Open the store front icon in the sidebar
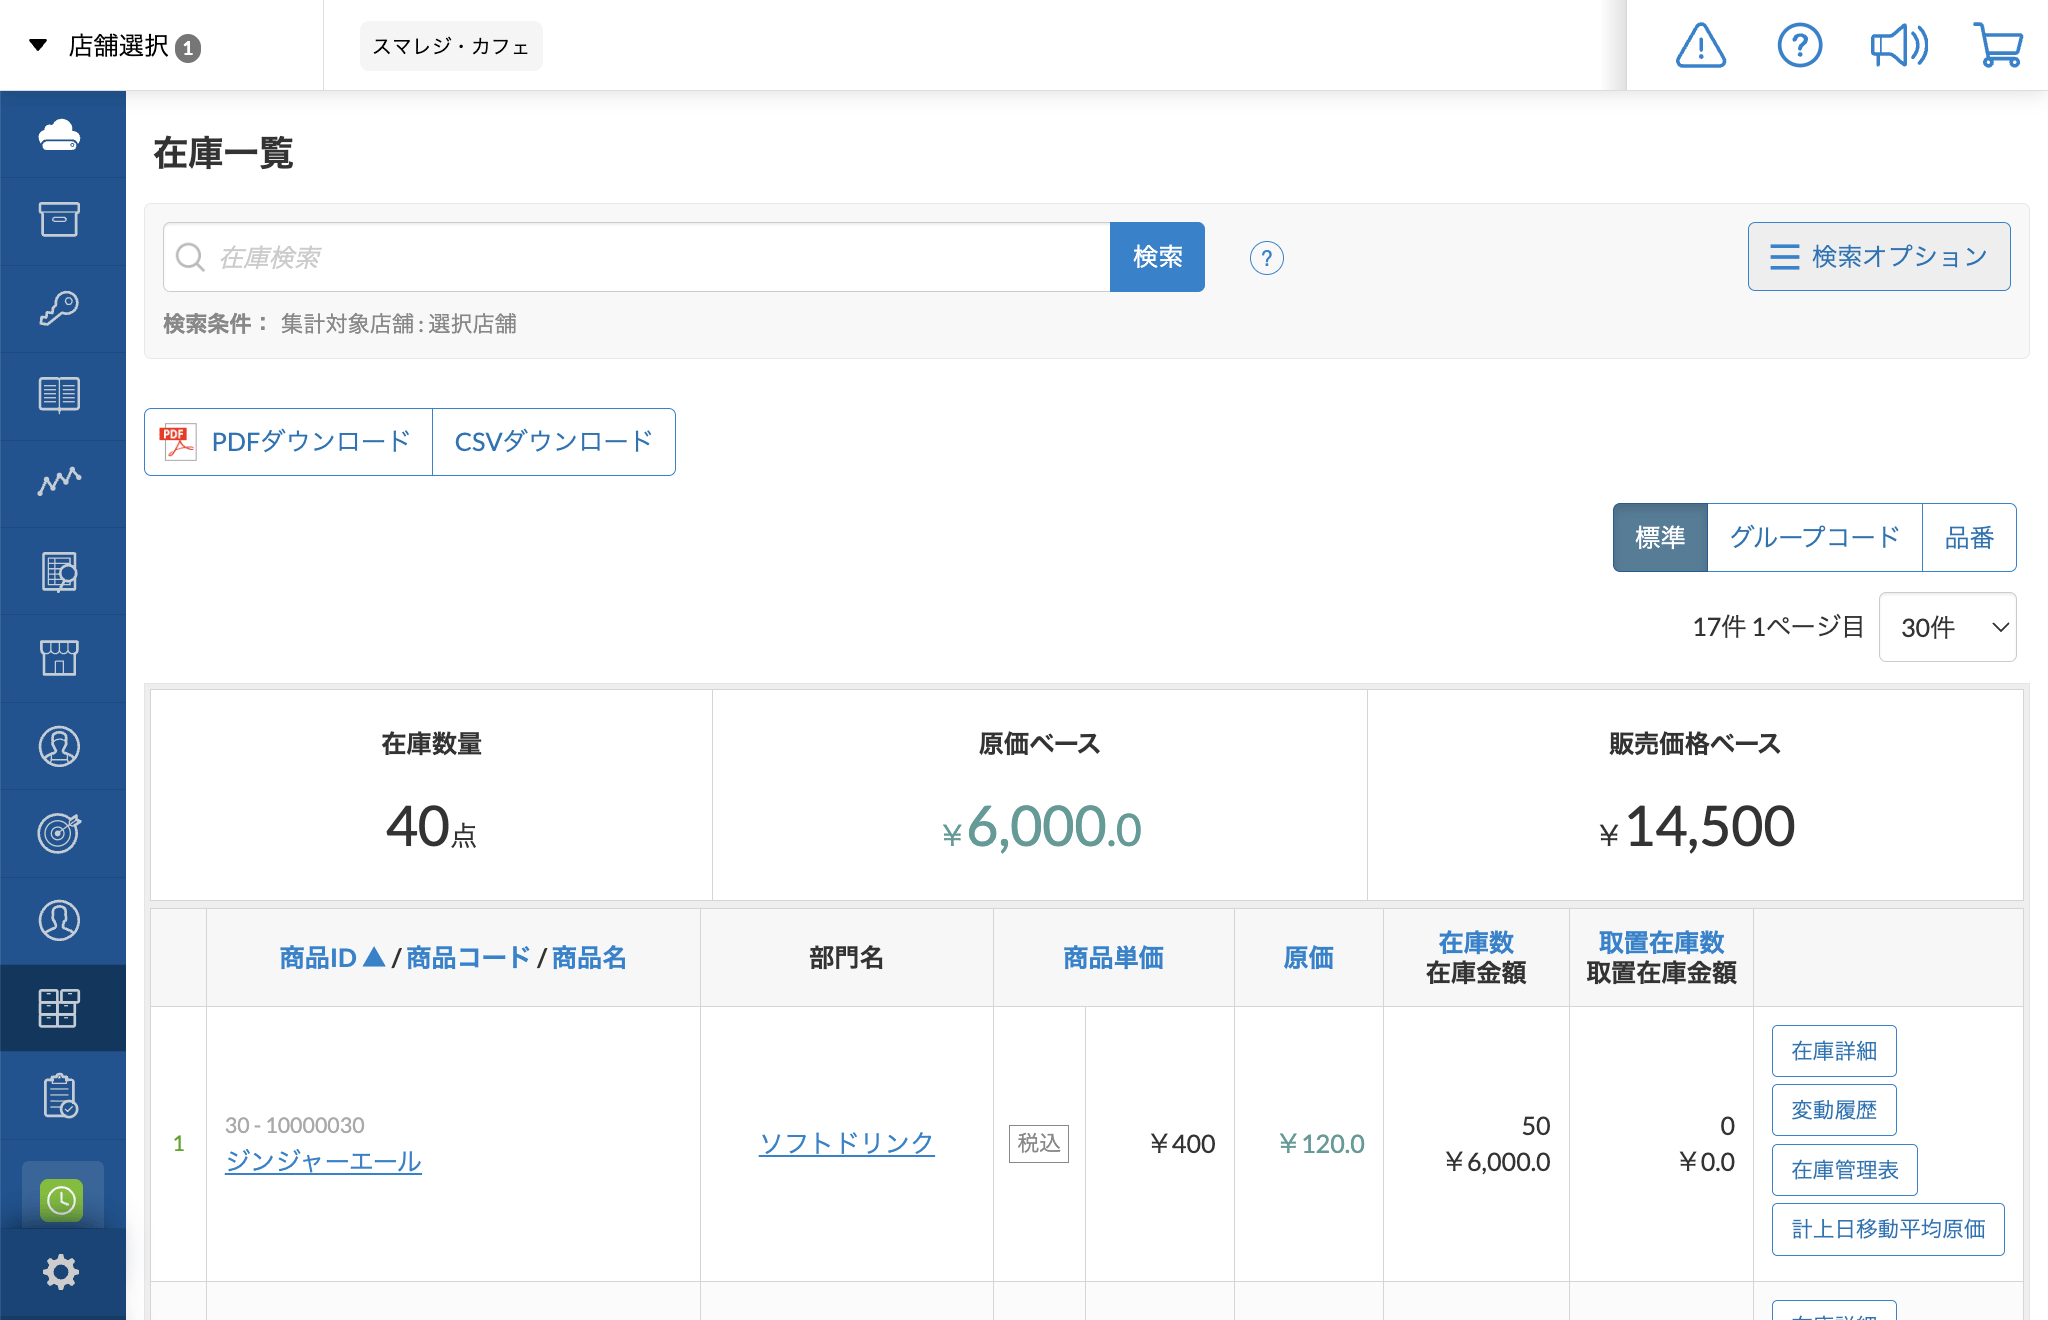This screenshot has width=2048, height=1320. (60, 658)
